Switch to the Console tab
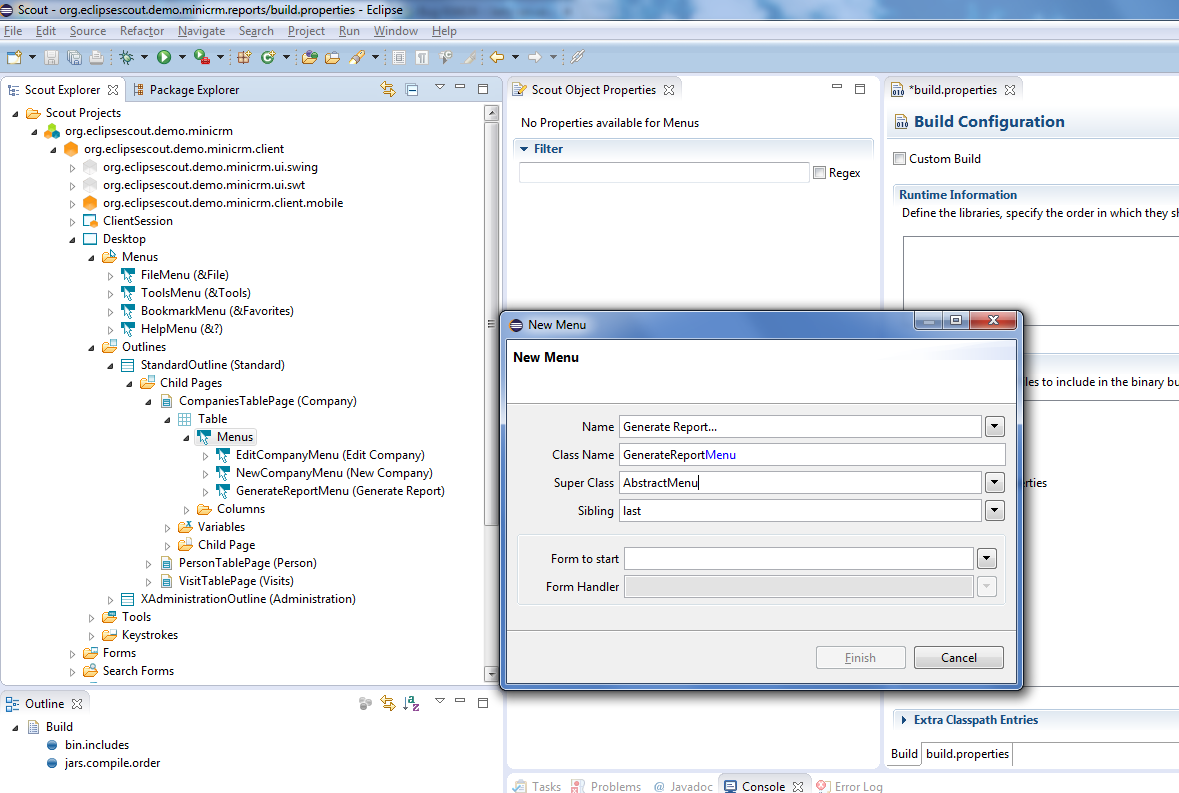Image resolution: width=1179 pixels, height=793 pixels. point(763,786)
